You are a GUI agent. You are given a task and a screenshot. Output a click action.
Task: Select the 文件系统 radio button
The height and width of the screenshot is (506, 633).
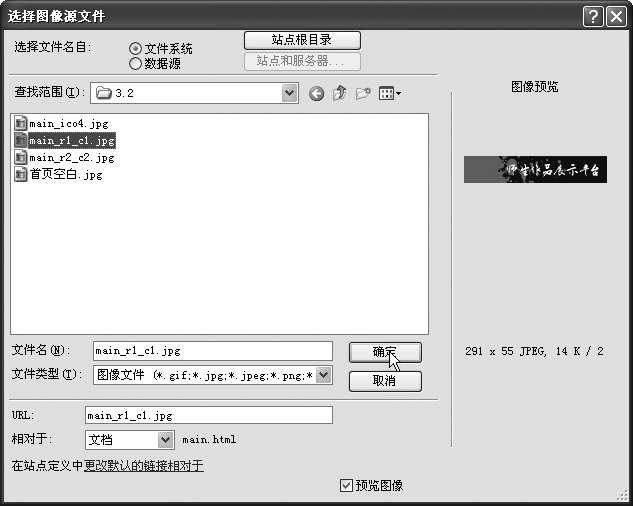(135, 49)
